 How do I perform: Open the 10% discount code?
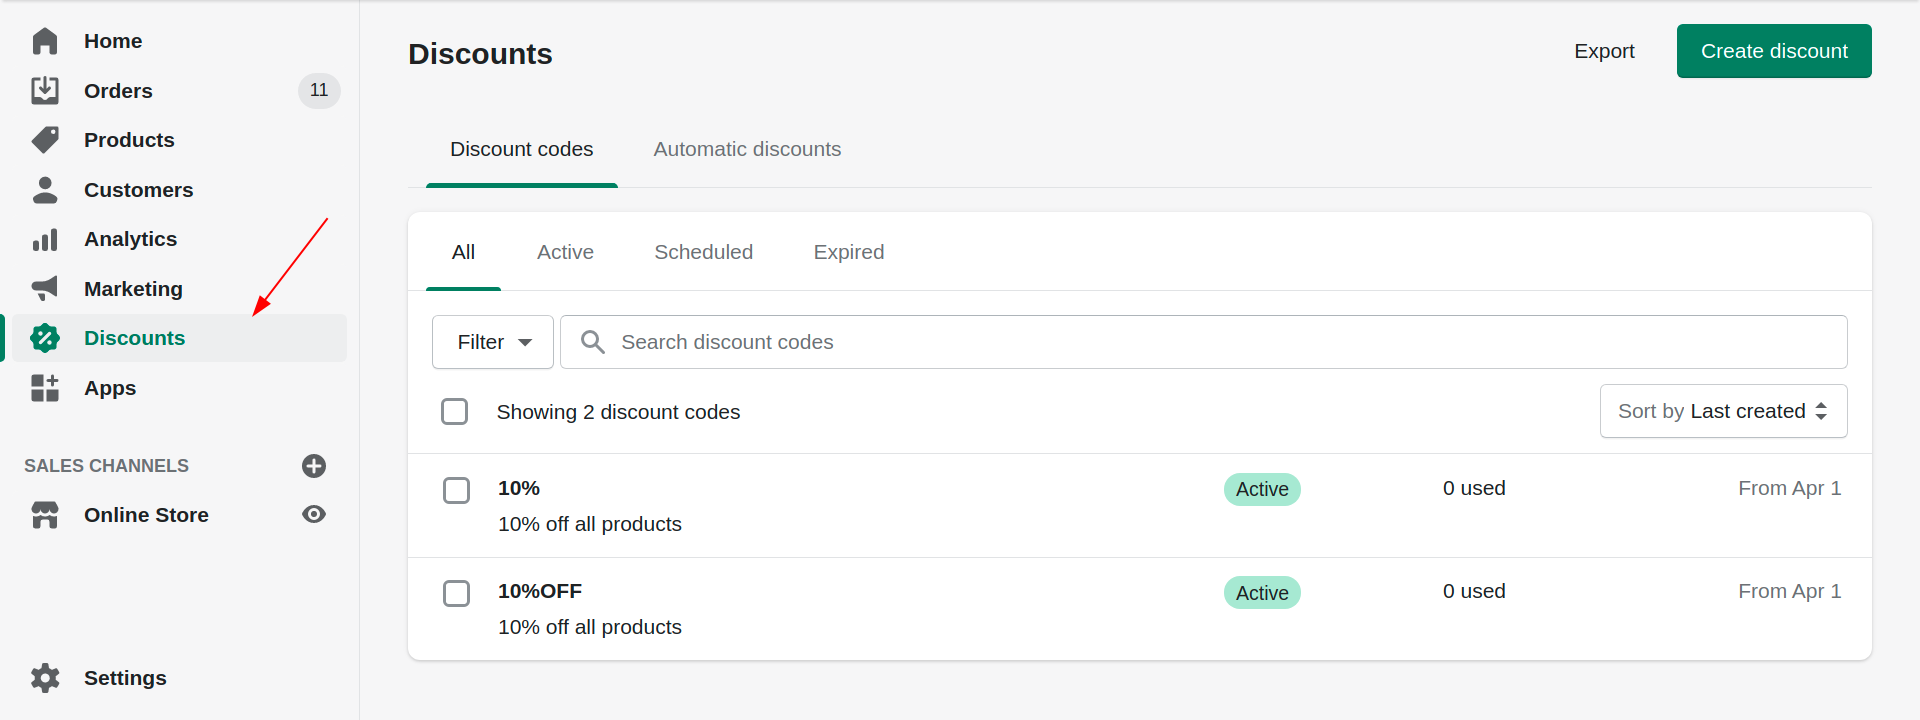click(519, 488)
